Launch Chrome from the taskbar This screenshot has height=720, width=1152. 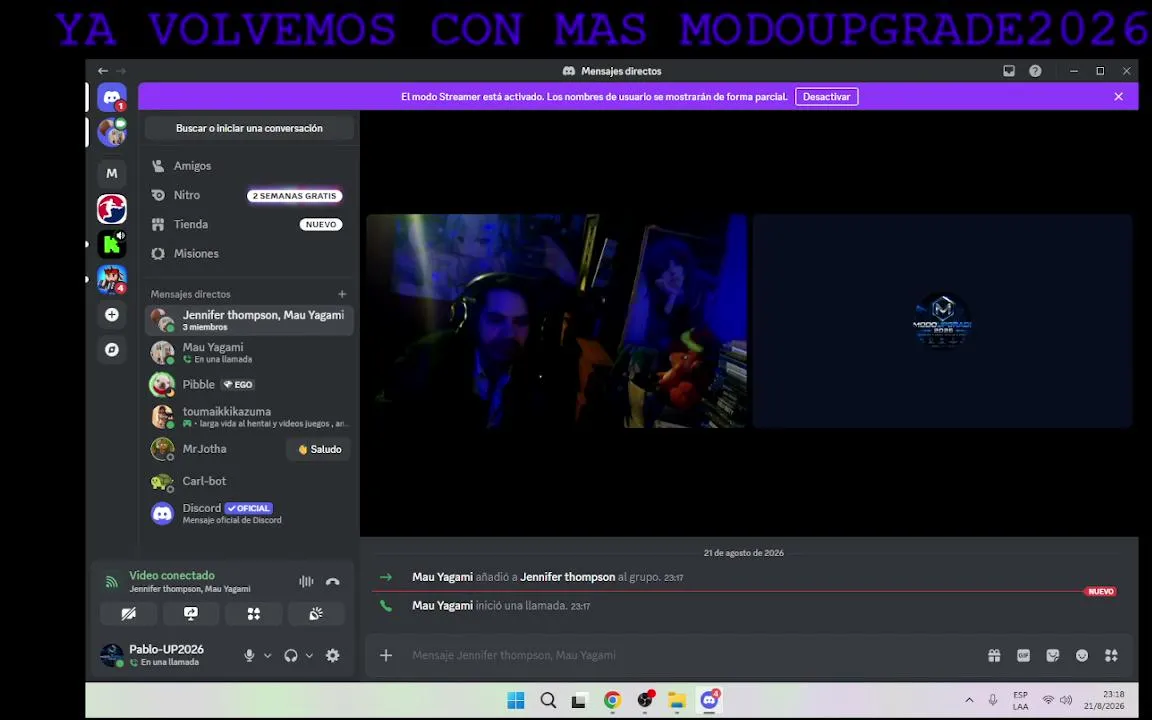tap(612, 700)
